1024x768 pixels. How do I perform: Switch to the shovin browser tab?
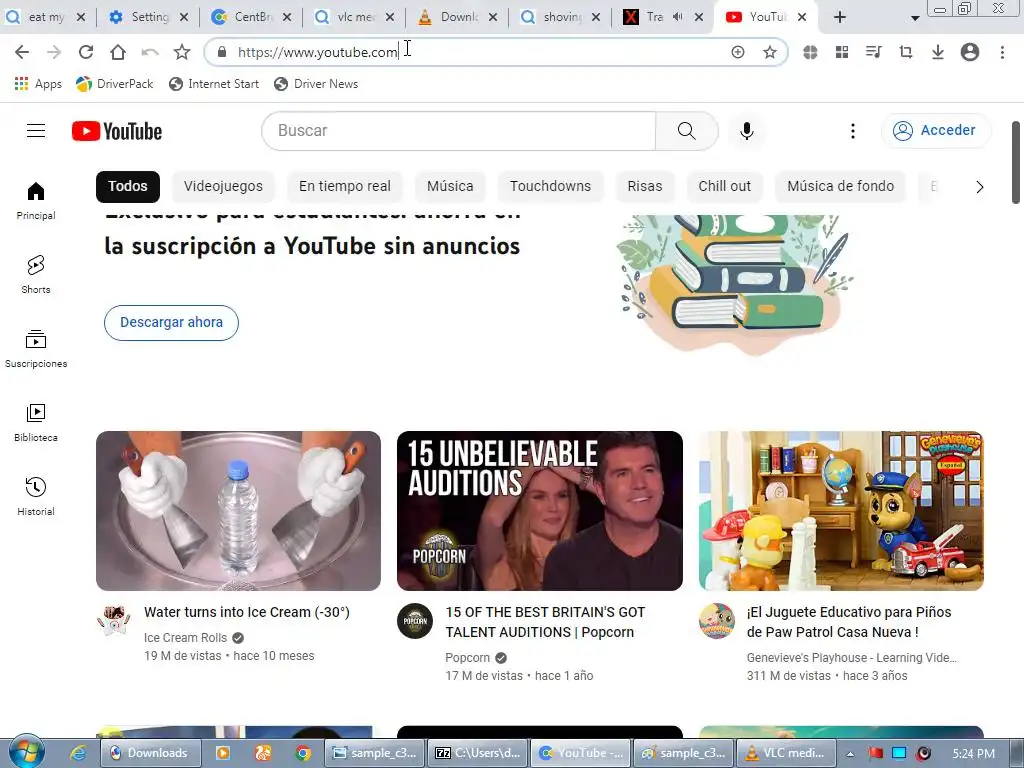562,17
